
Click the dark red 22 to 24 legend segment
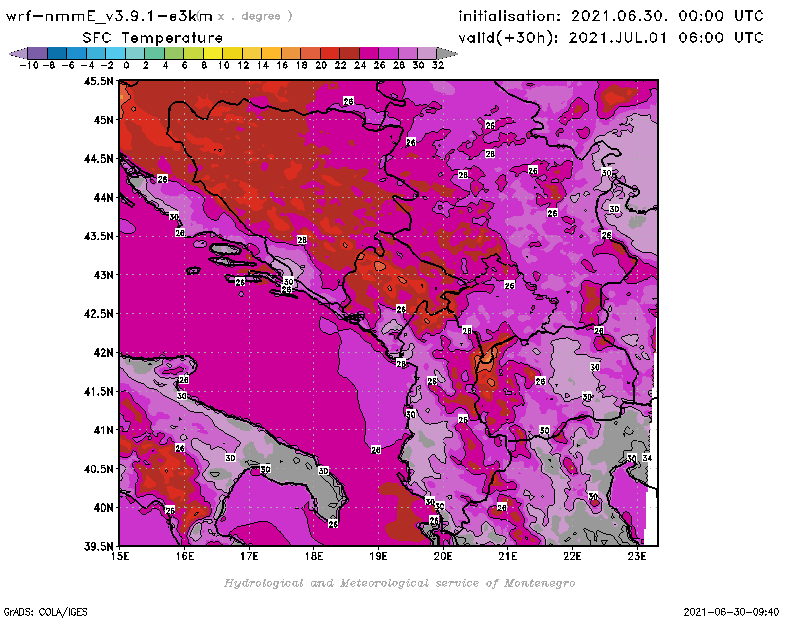349,53
